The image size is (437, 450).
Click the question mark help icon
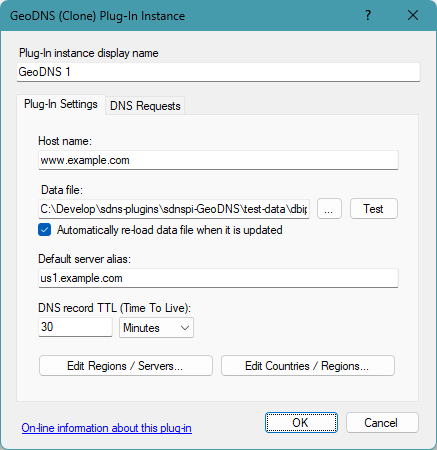368,15
